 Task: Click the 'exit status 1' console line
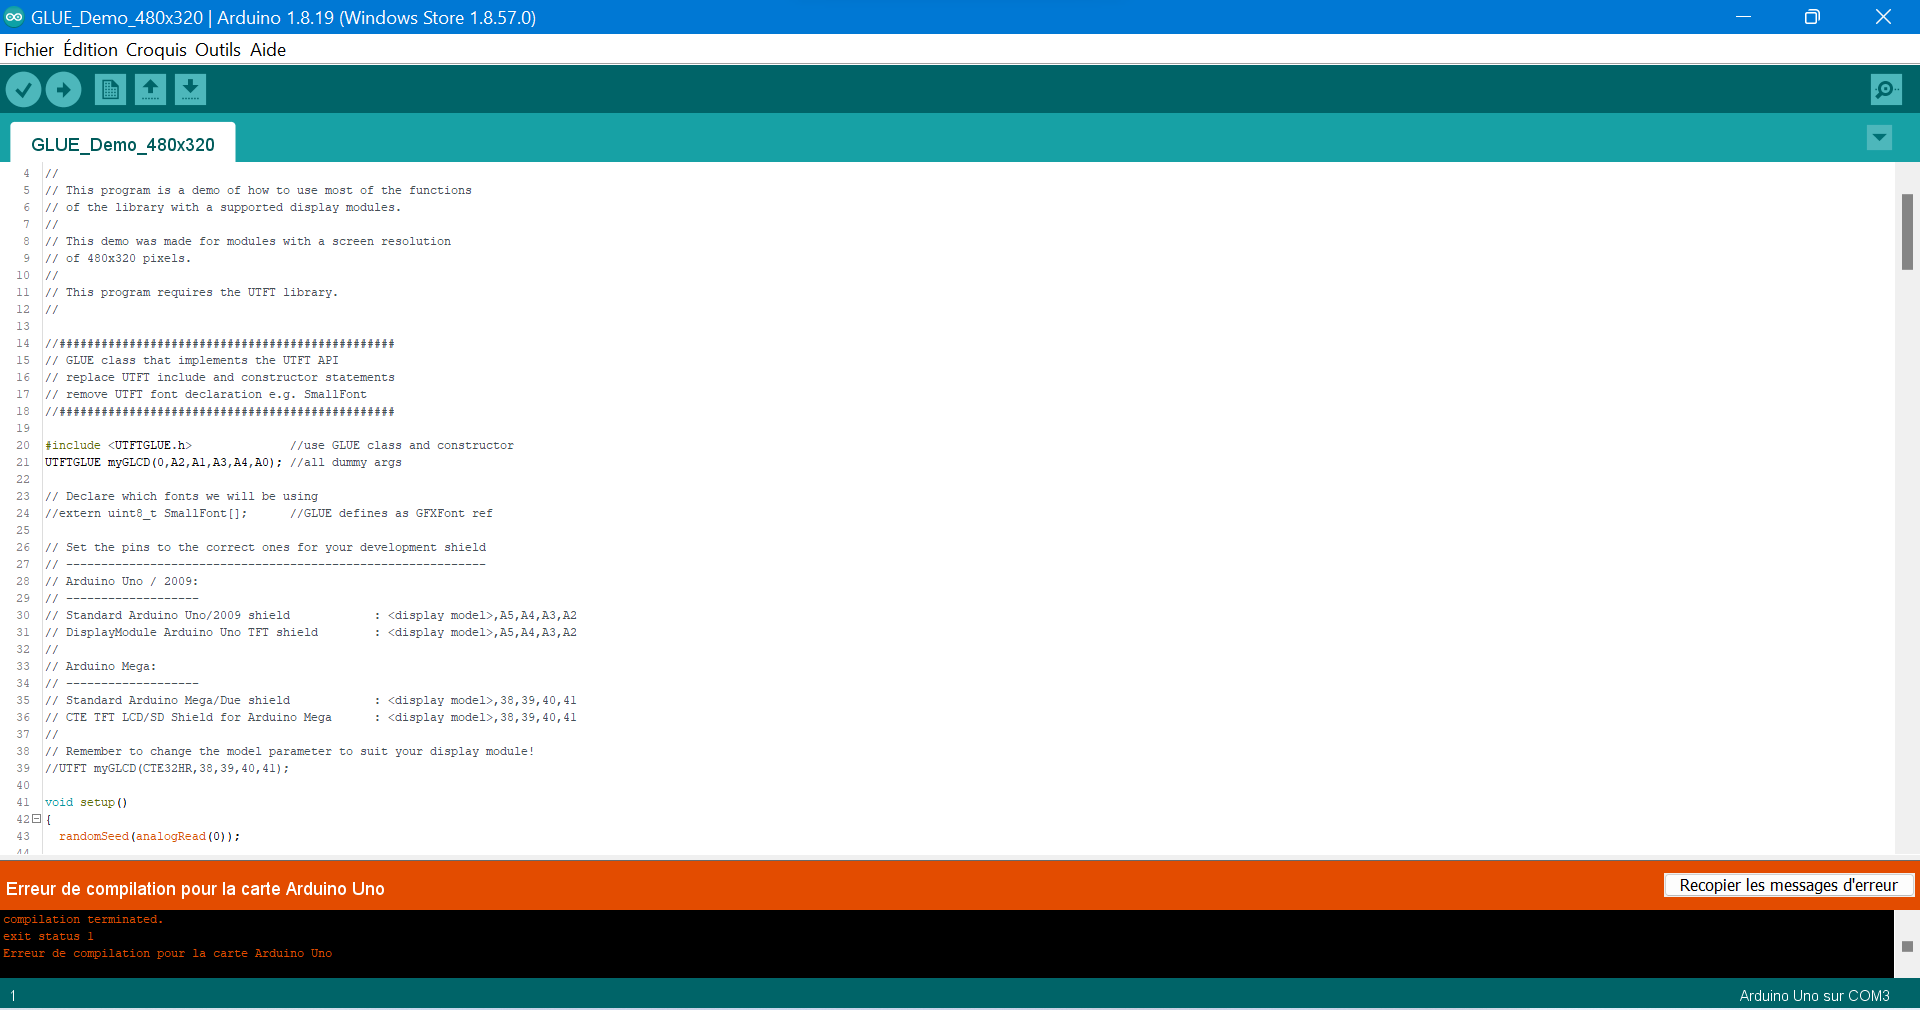click(x=48, y=937)
